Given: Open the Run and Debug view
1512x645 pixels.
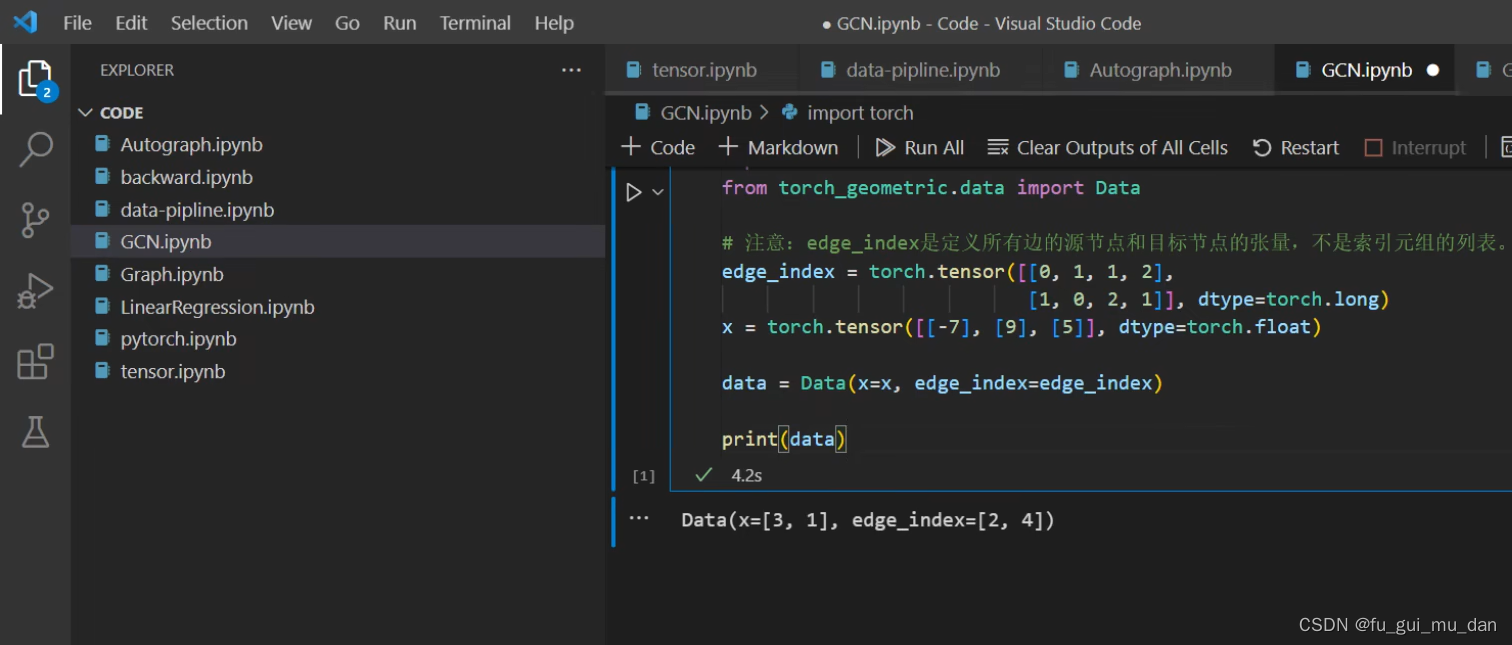Looking at the screenshot, I should point(35,291).
